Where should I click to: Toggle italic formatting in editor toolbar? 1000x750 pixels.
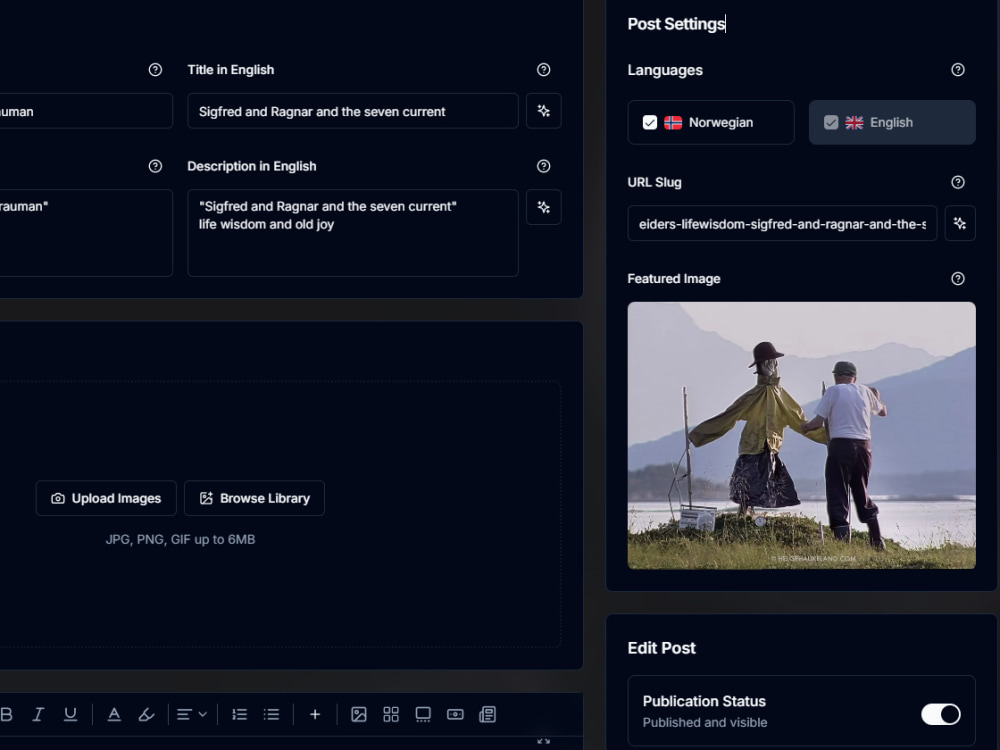coord(38,714)
